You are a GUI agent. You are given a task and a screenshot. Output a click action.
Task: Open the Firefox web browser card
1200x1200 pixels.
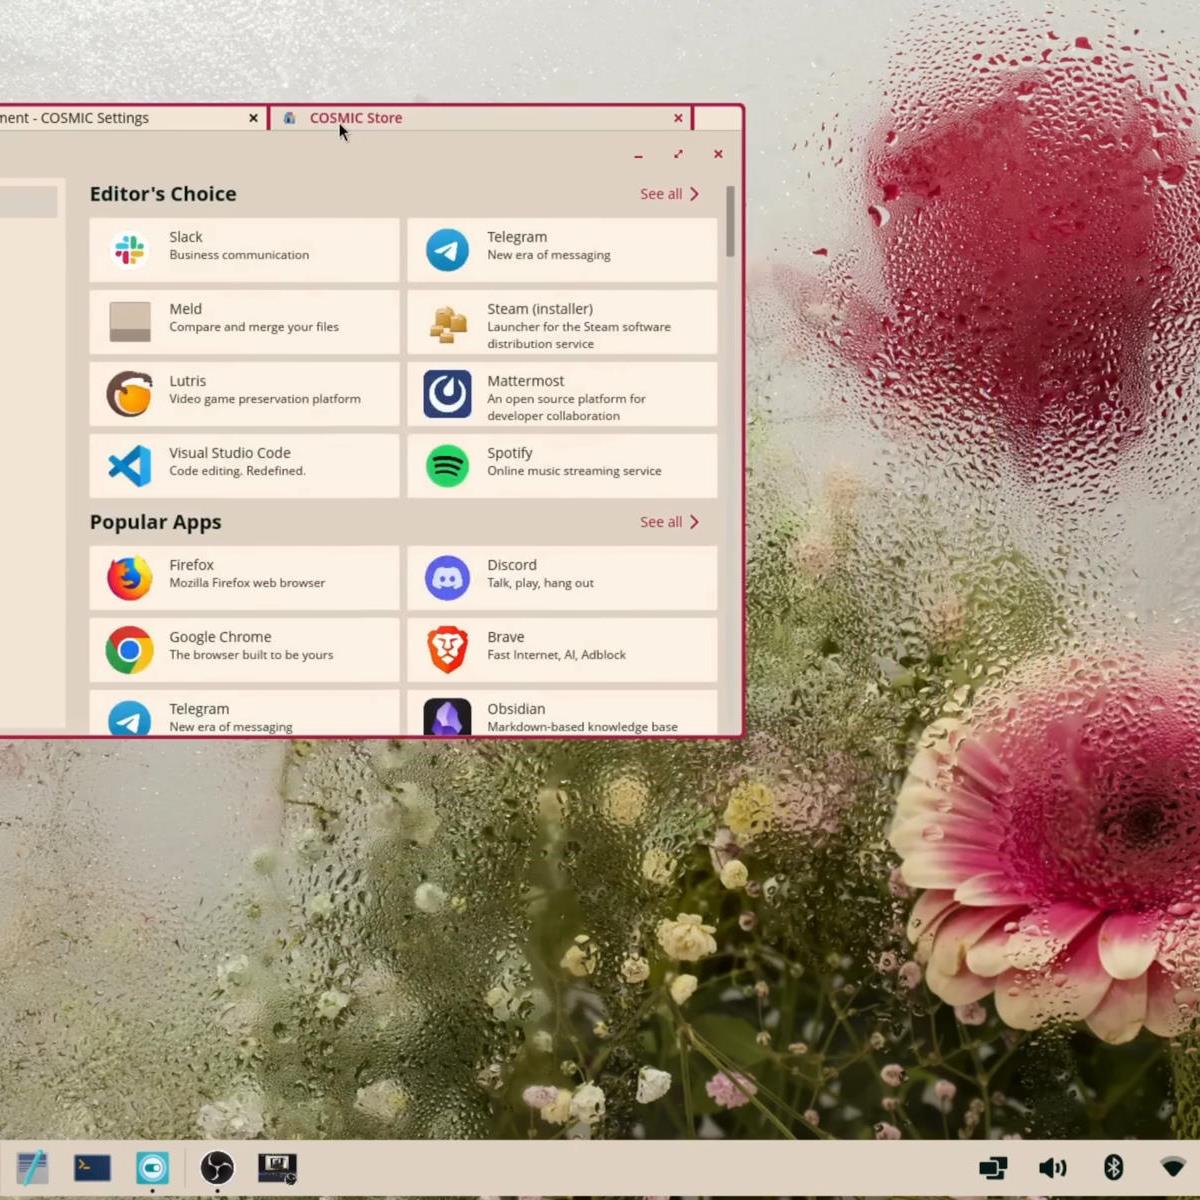click(244, 578)
